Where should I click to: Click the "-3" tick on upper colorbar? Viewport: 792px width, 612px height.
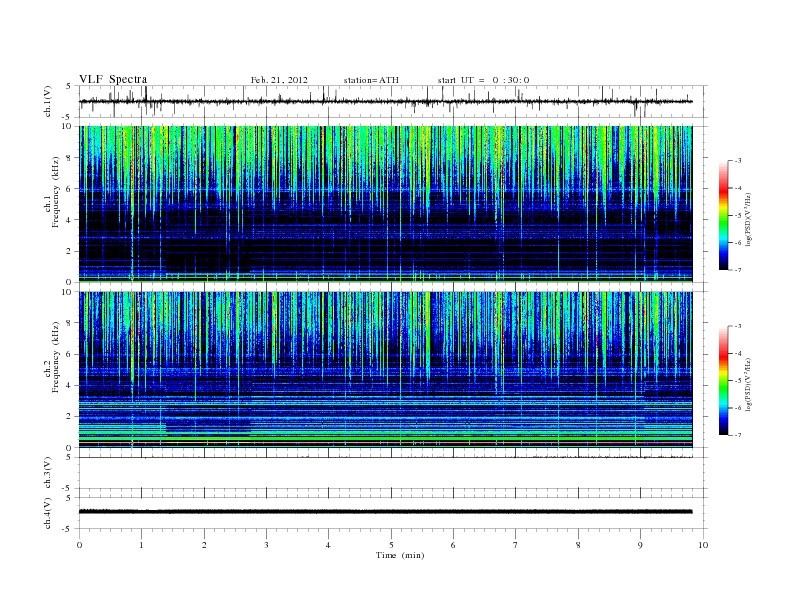pyautogui.click(x=738, y=161)
